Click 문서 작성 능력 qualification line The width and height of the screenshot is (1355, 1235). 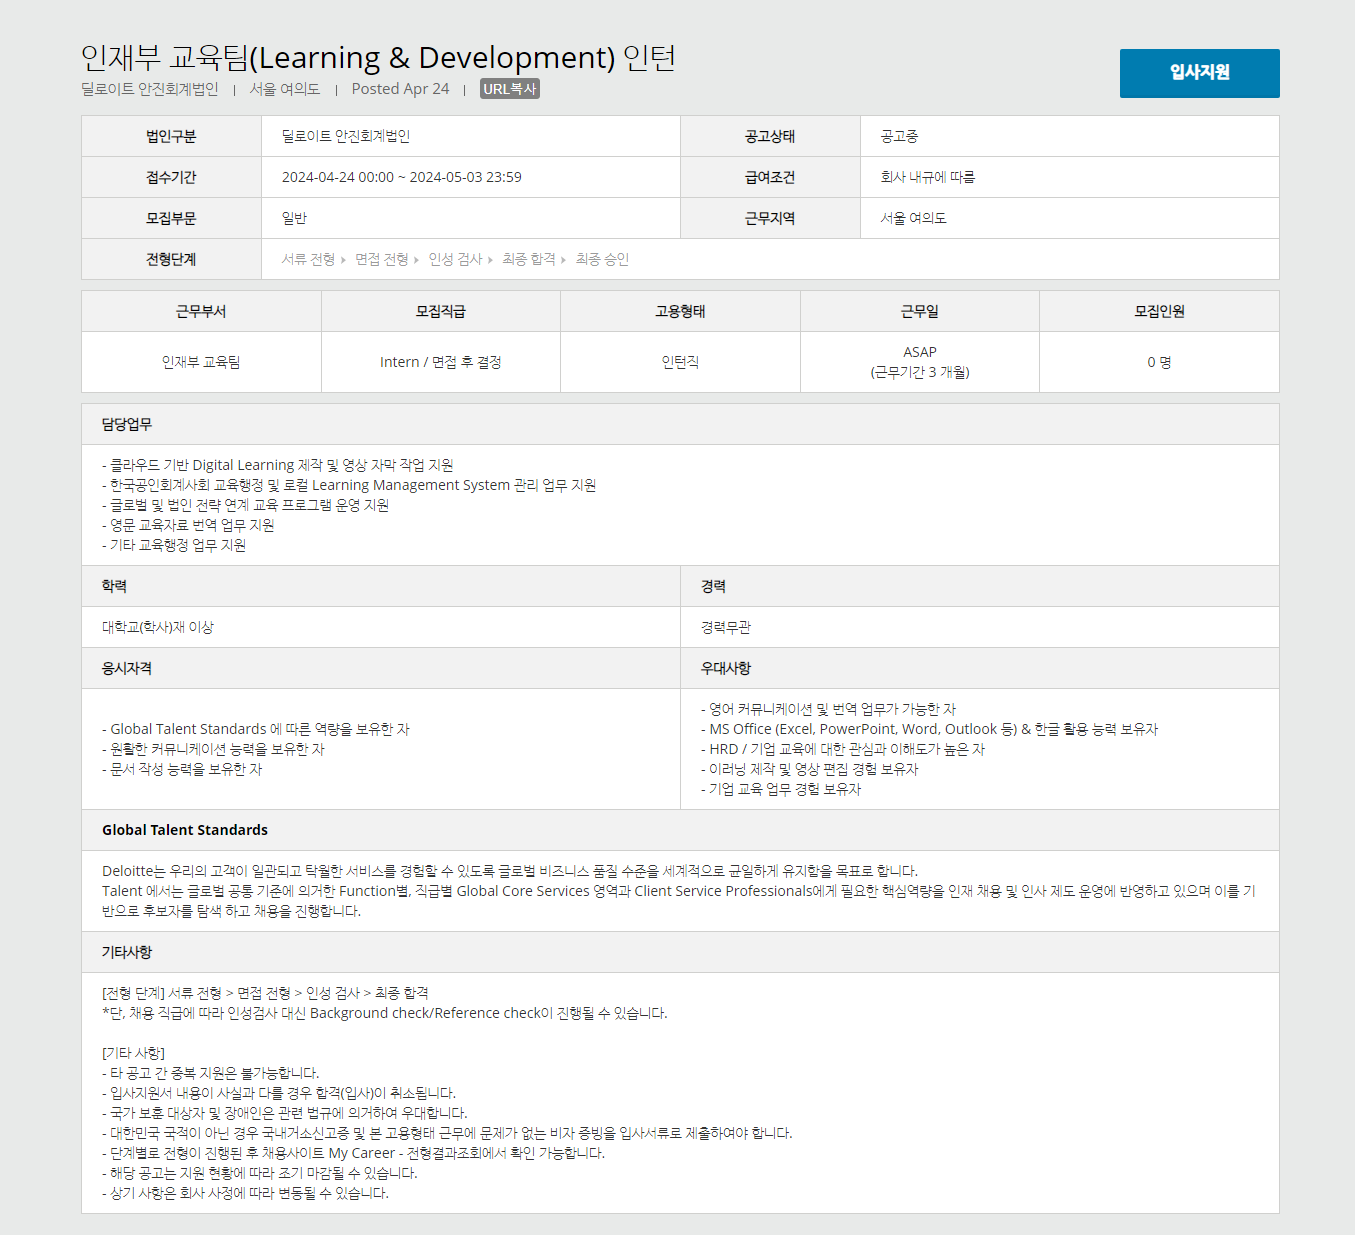(182, 769)
